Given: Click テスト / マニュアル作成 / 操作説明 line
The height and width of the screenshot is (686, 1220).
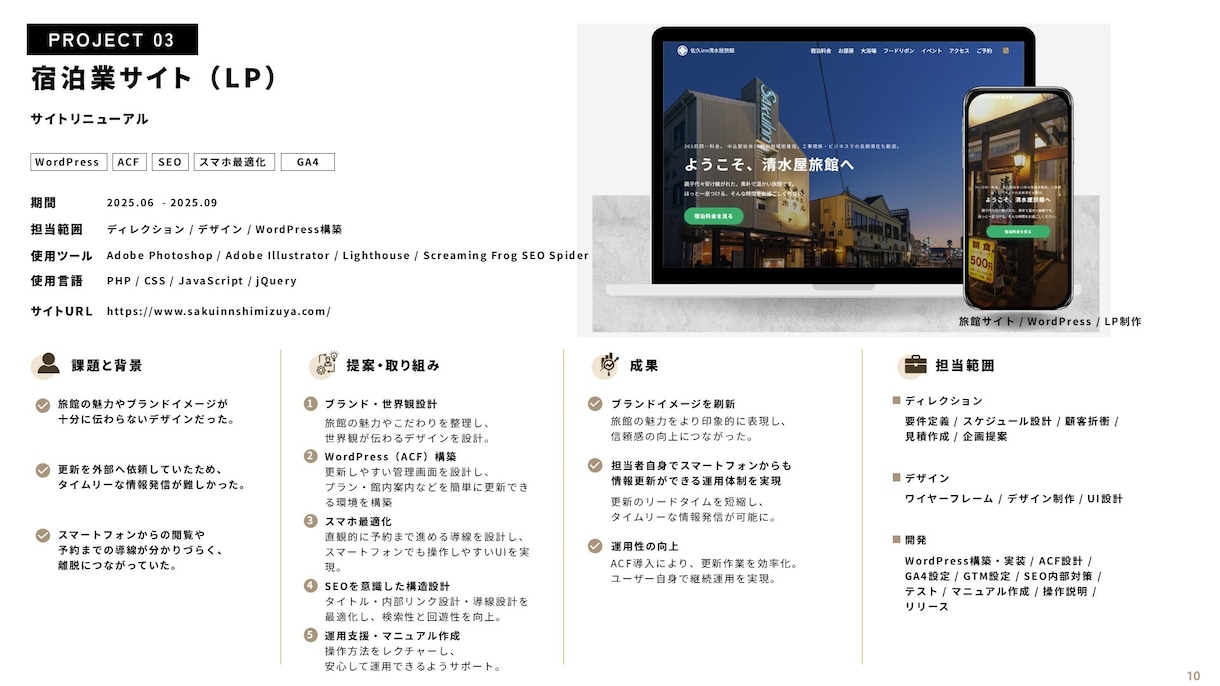Looking at the screenshot, I should 1001,591.
